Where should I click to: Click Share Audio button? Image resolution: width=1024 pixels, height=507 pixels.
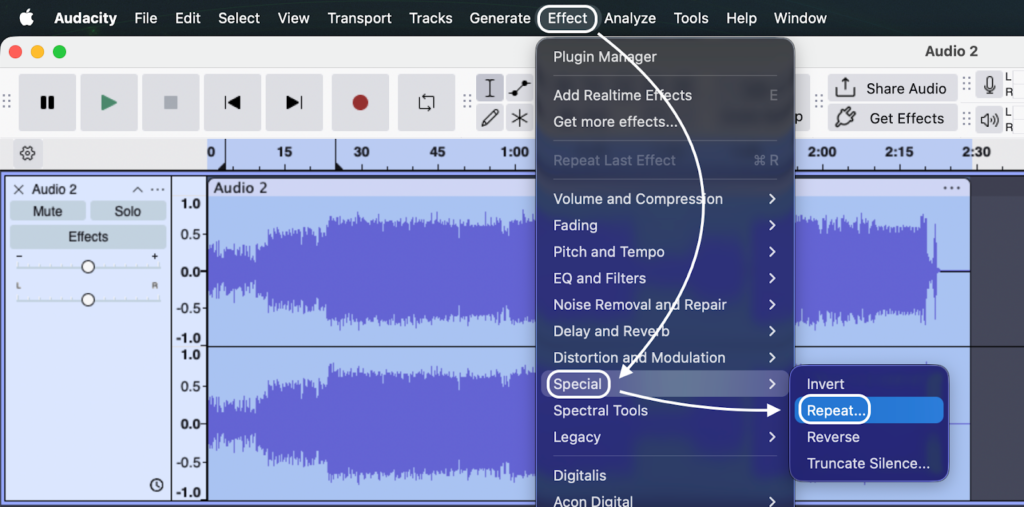click(x=892, y=88)
